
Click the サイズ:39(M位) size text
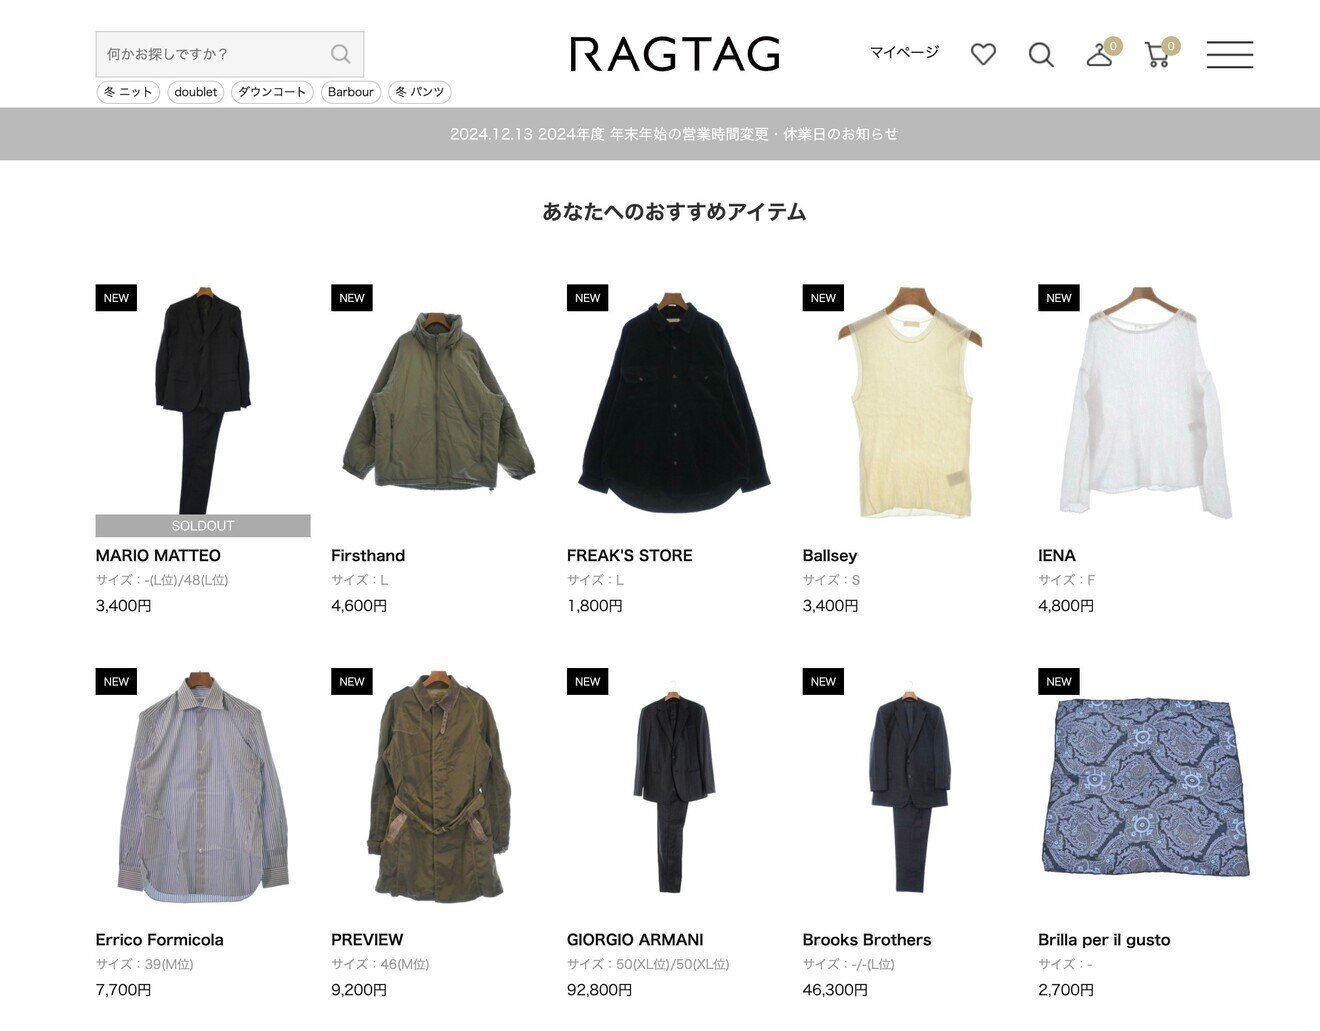point(145,965)
